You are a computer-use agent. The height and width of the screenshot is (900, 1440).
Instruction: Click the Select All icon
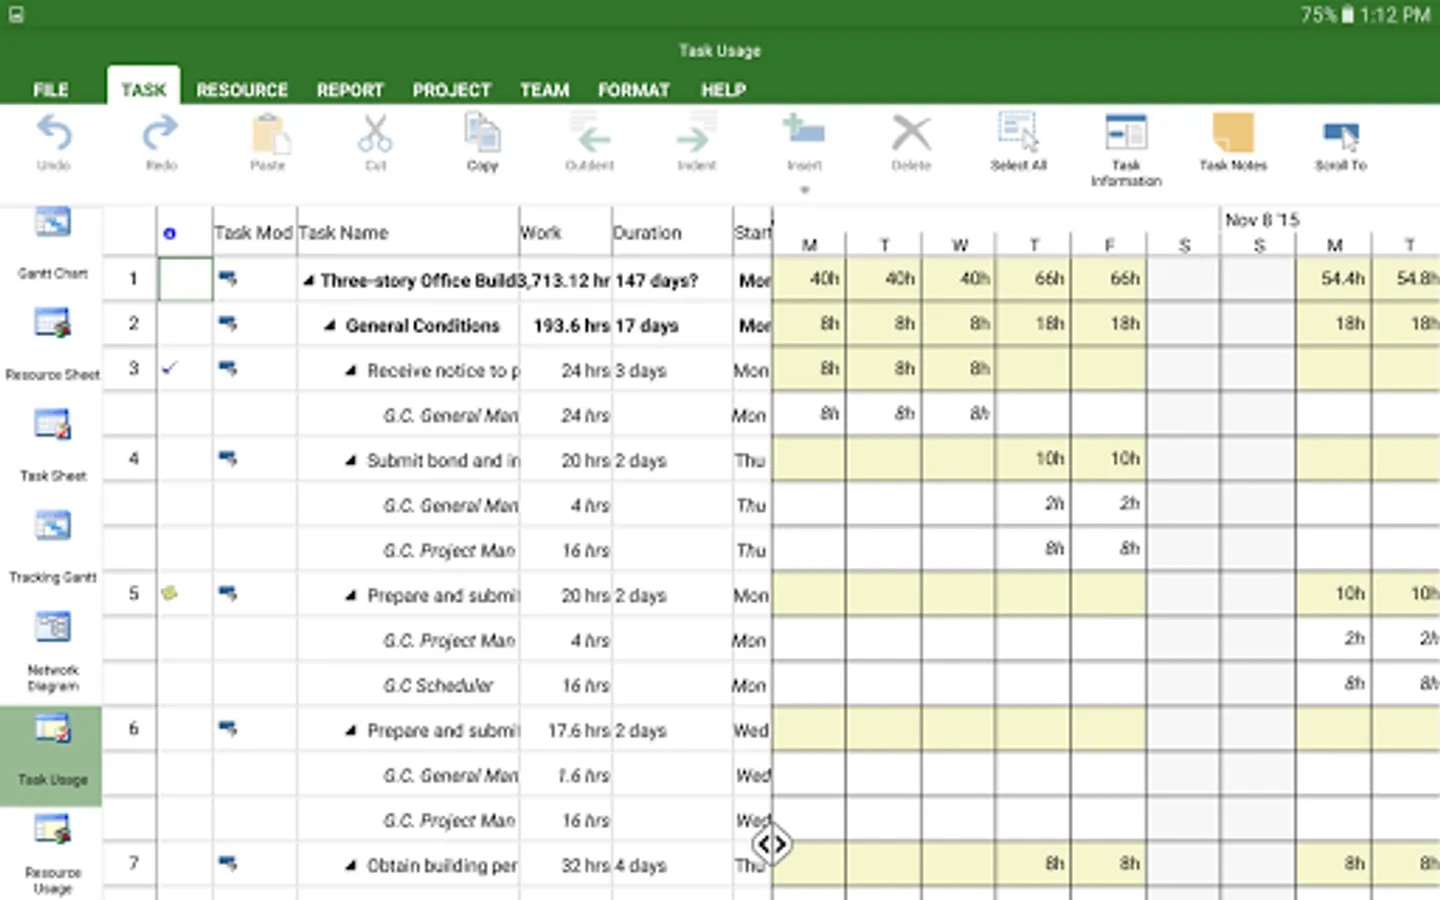[1018, 132]
